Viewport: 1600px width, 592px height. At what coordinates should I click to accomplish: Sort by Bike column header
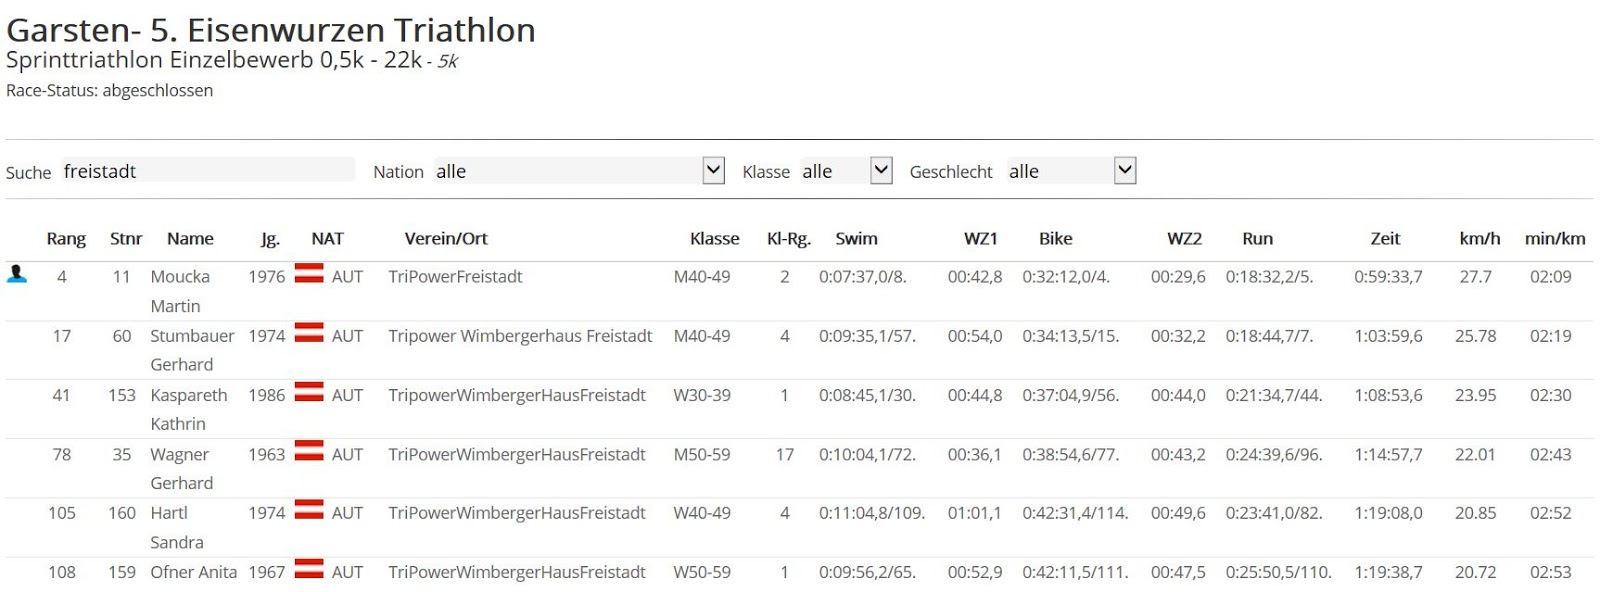[x=1056, y=238]
